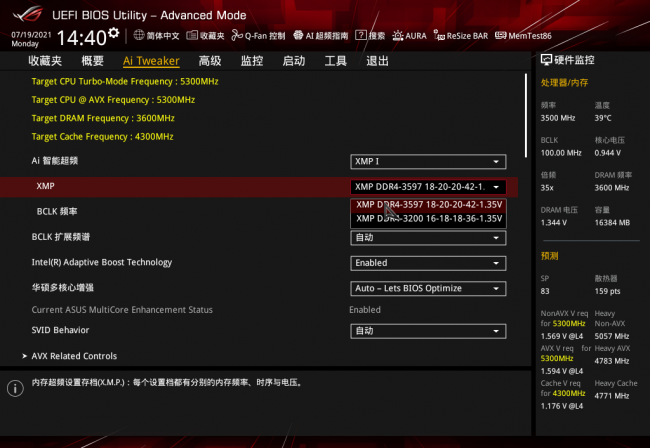Launch MemTest86 icon
Viewport: 650px width, 448px height.
click(500, 36)
